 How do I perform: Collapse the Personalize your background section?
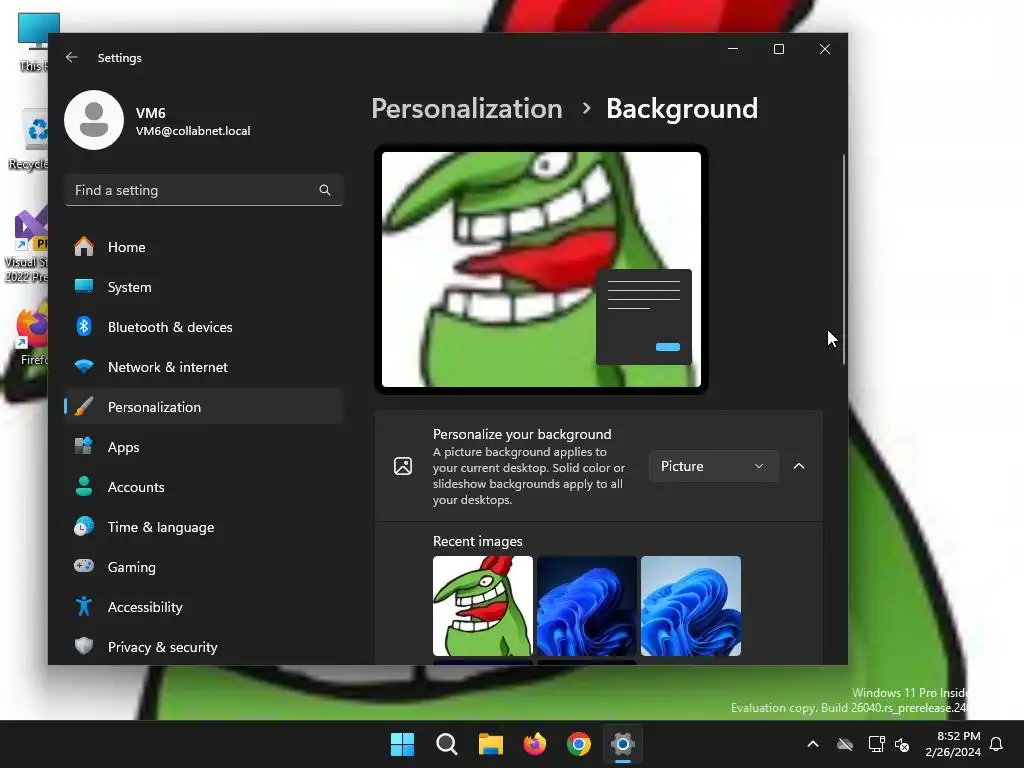click(799, 466)
